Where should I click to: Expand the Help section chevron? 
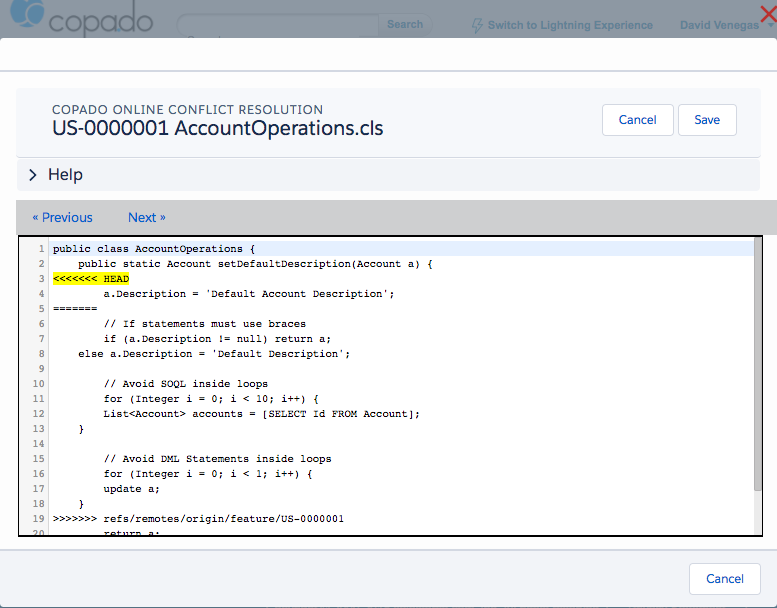[x=33, y=175]
